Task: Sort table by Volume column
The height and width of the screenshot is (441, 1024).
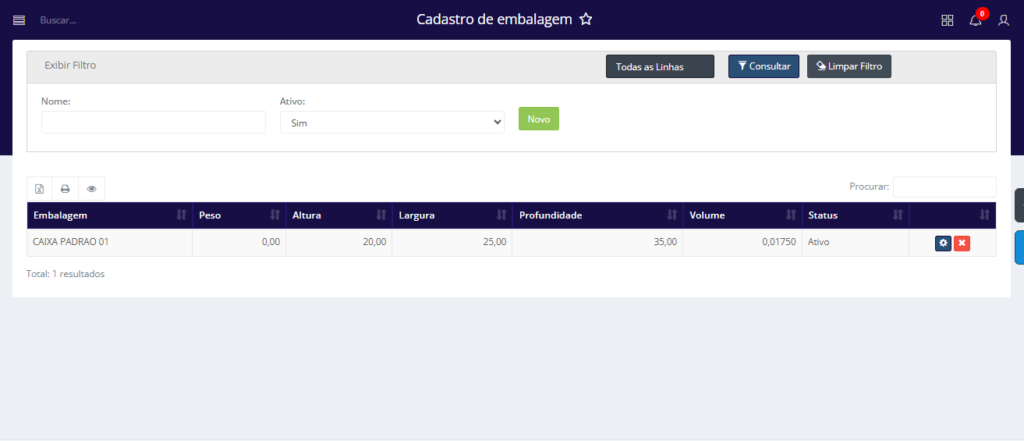Action: [x=742, y=215]
